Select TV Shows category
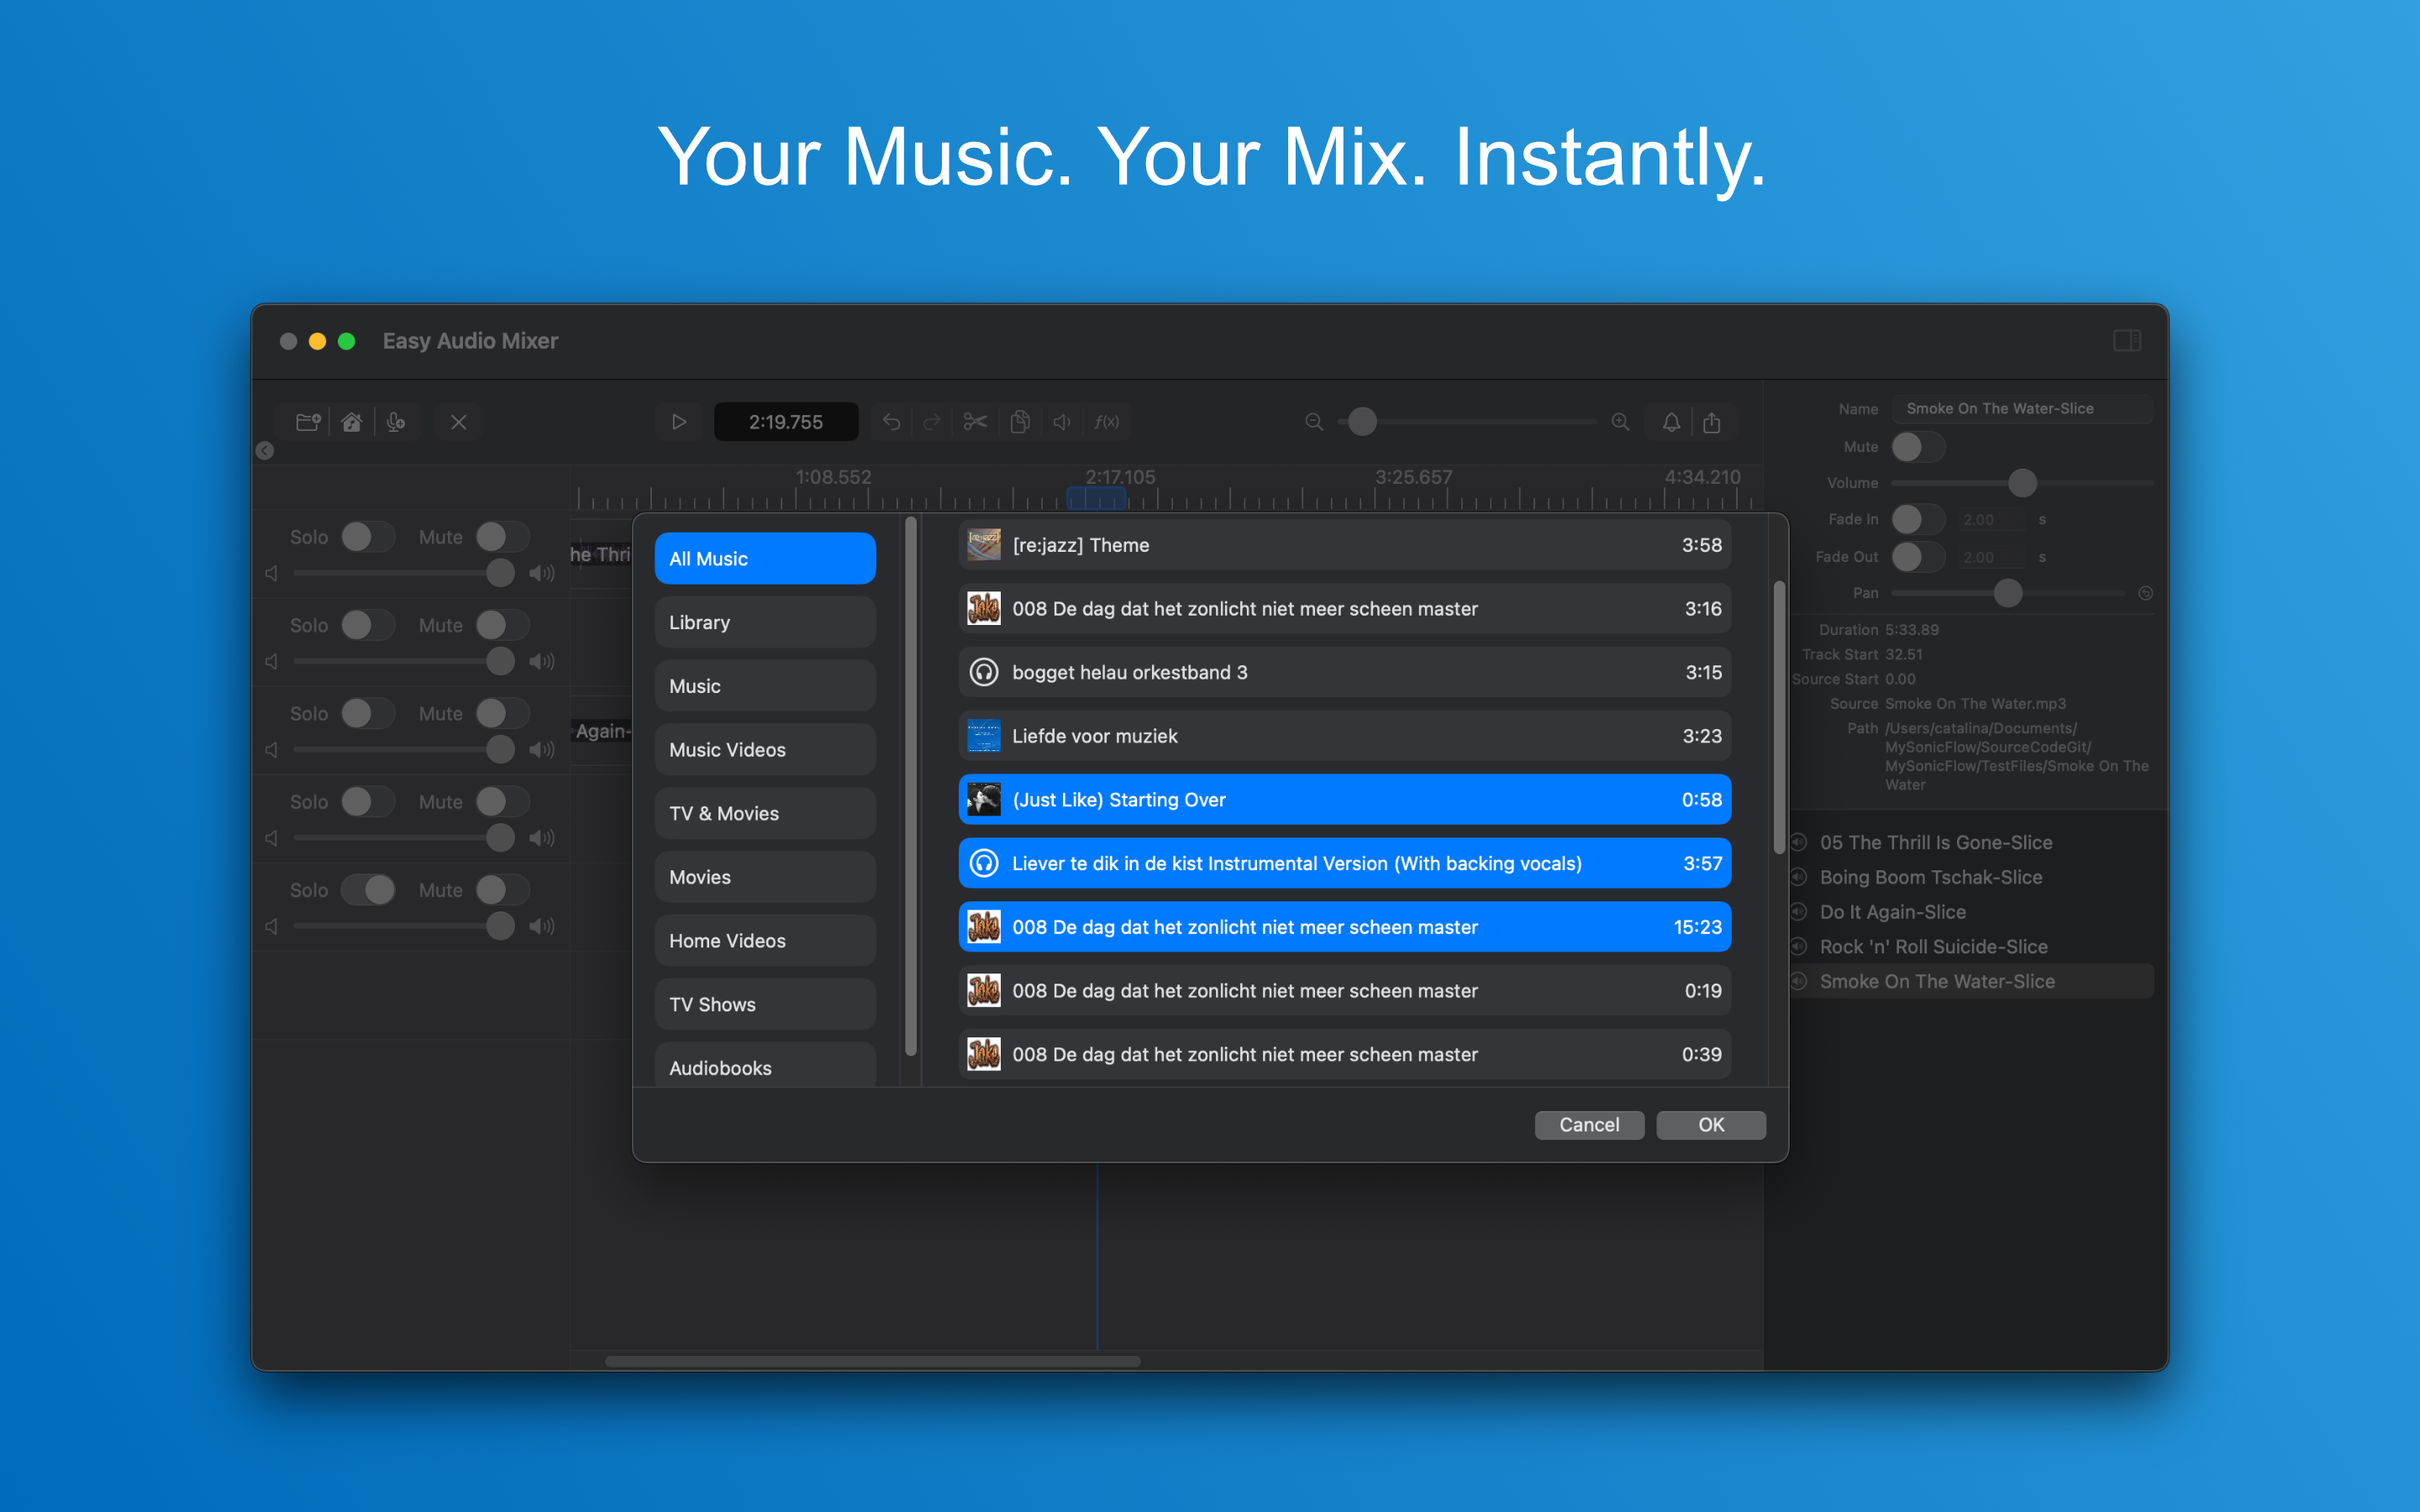2420x1512 pixels. point(765,1004)
